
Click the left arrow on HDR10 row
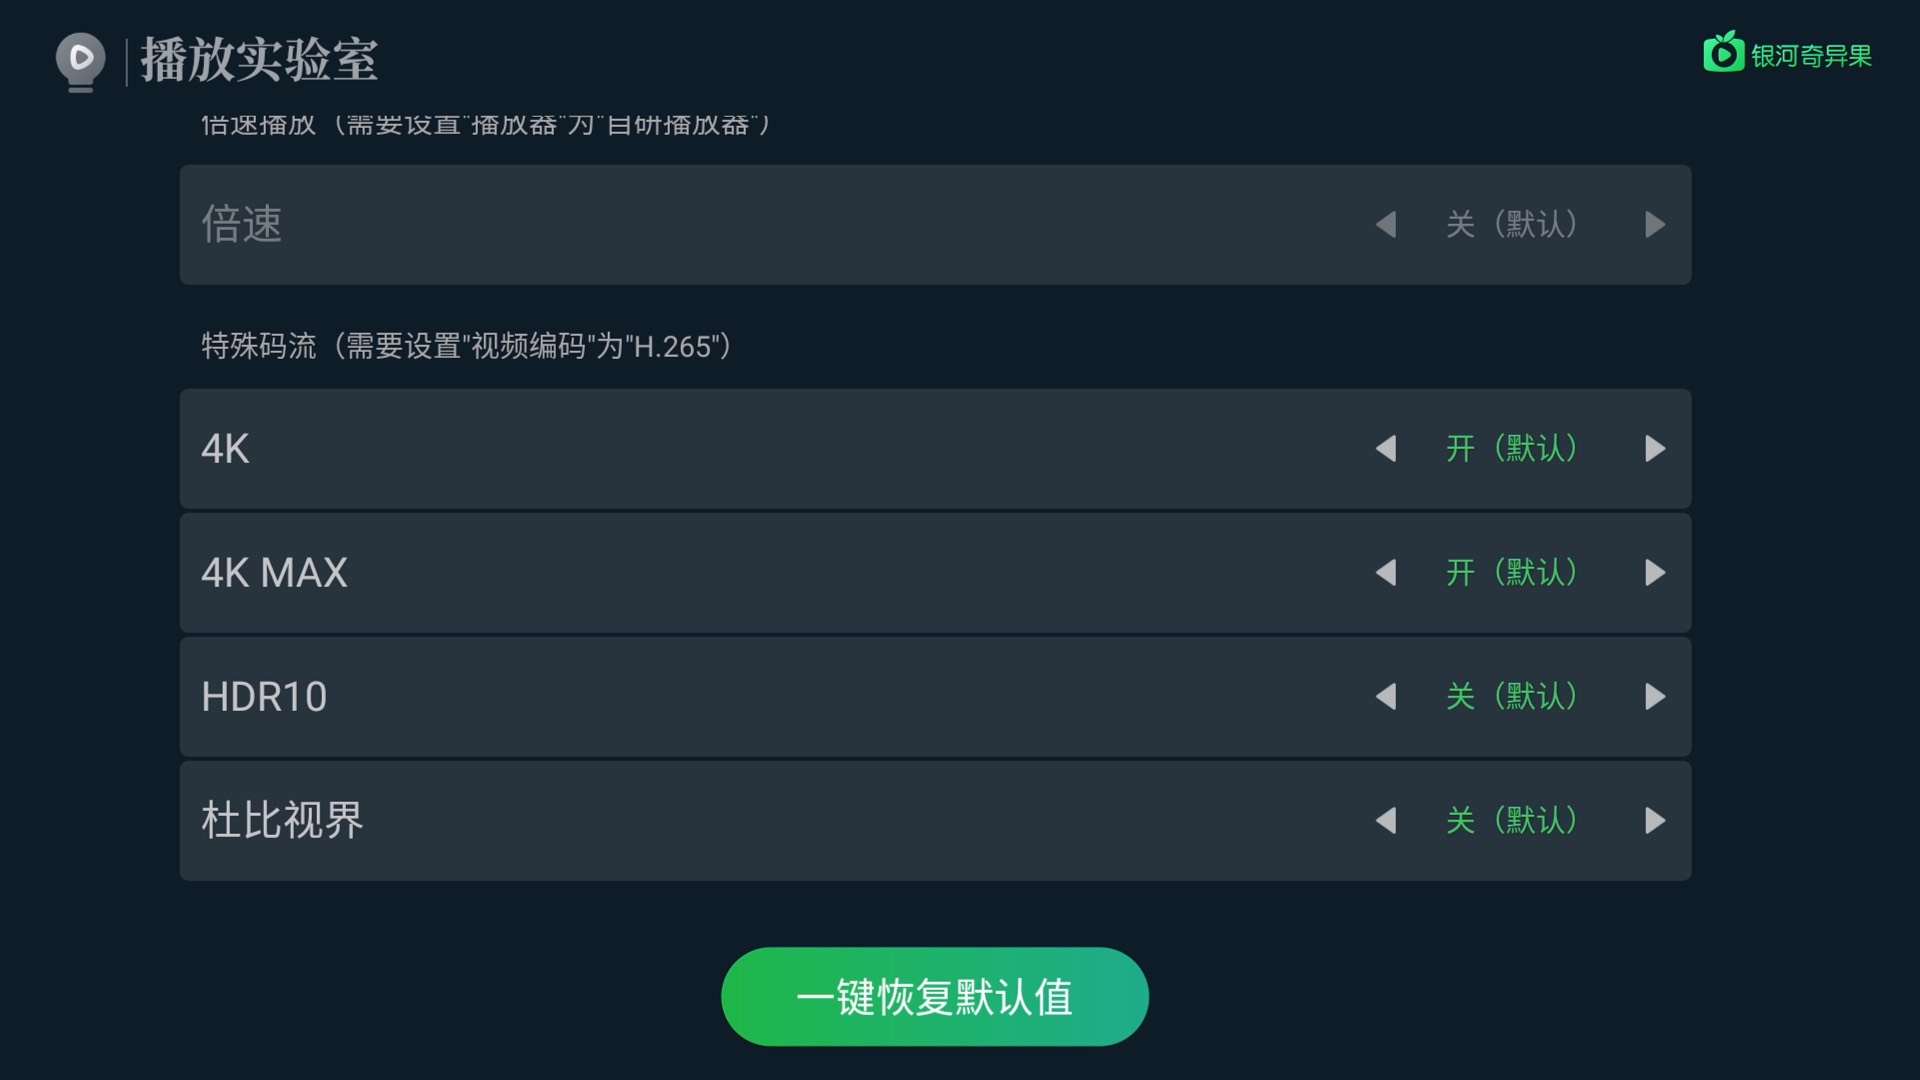tap(1387, 697)
